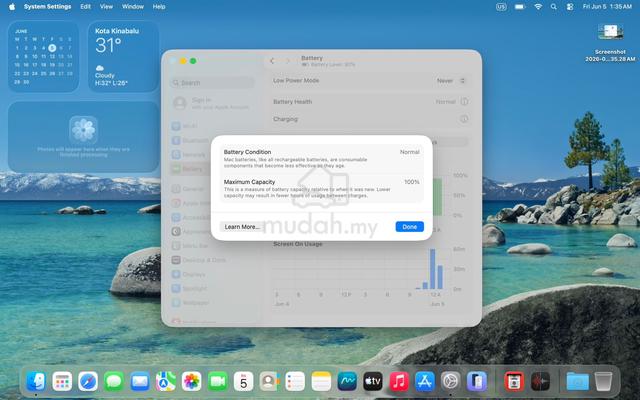Open the Trash in the Dock
640x400 pixels.
click(603, 382)
